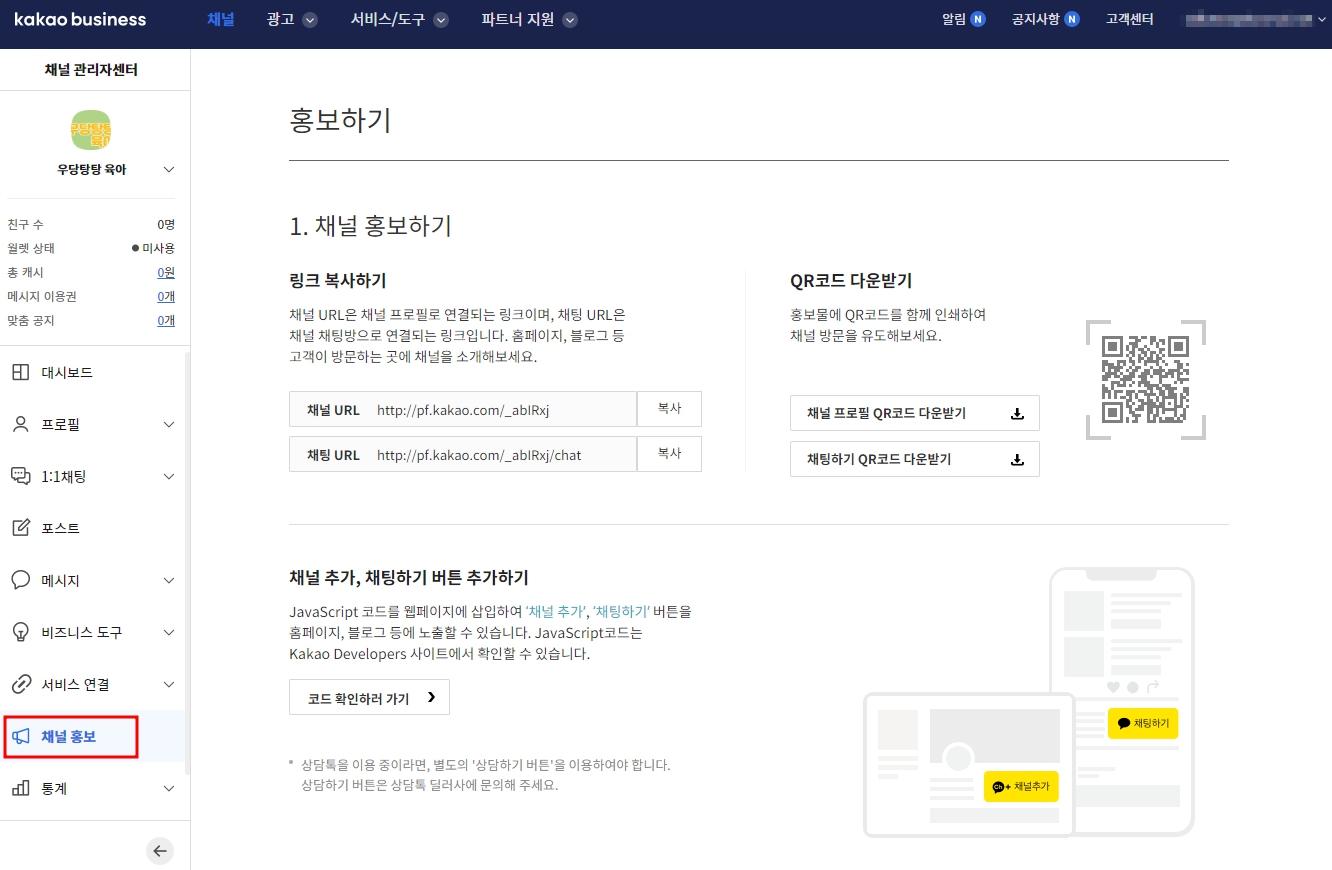Copy the 채팅 URL with 복사 button
This screenshot has height=870, width=1332.
click(x=669, y=454)
